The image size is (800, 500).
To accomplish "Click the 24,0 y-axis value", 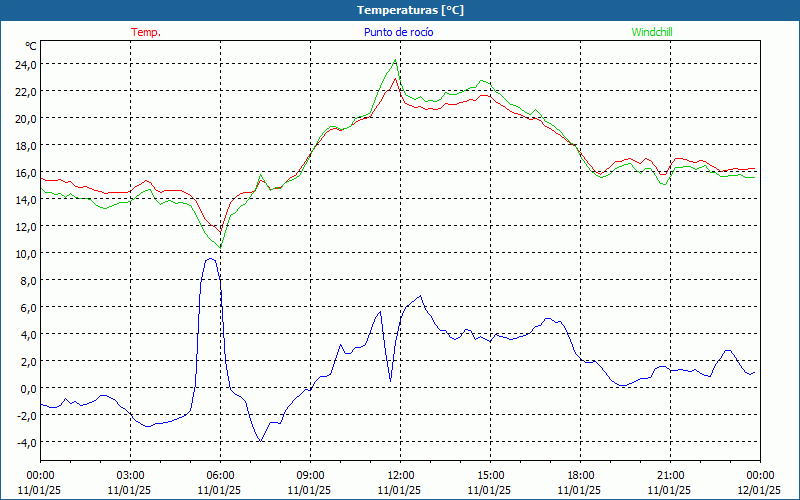I will (x=26, y=65).
